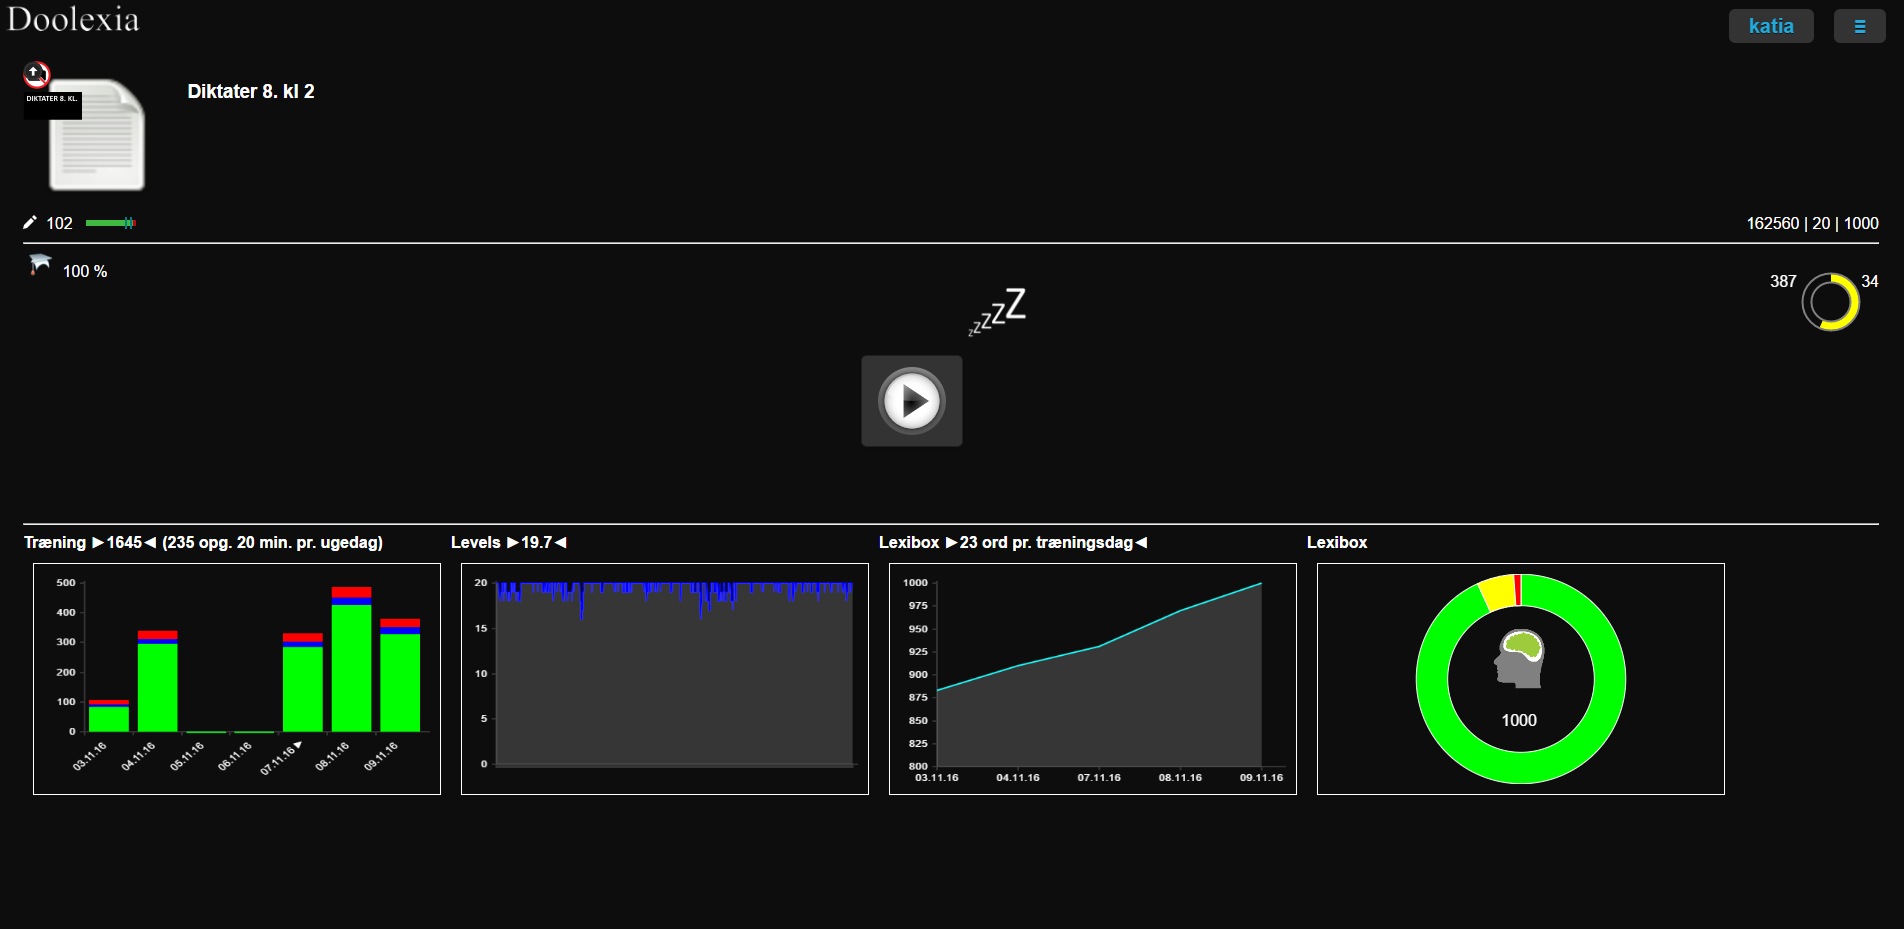The width and height of the screenshot is (1904, 929).
Task: Click the small arrow beside 07.11.16 label
Action: [x=298, y=745]
